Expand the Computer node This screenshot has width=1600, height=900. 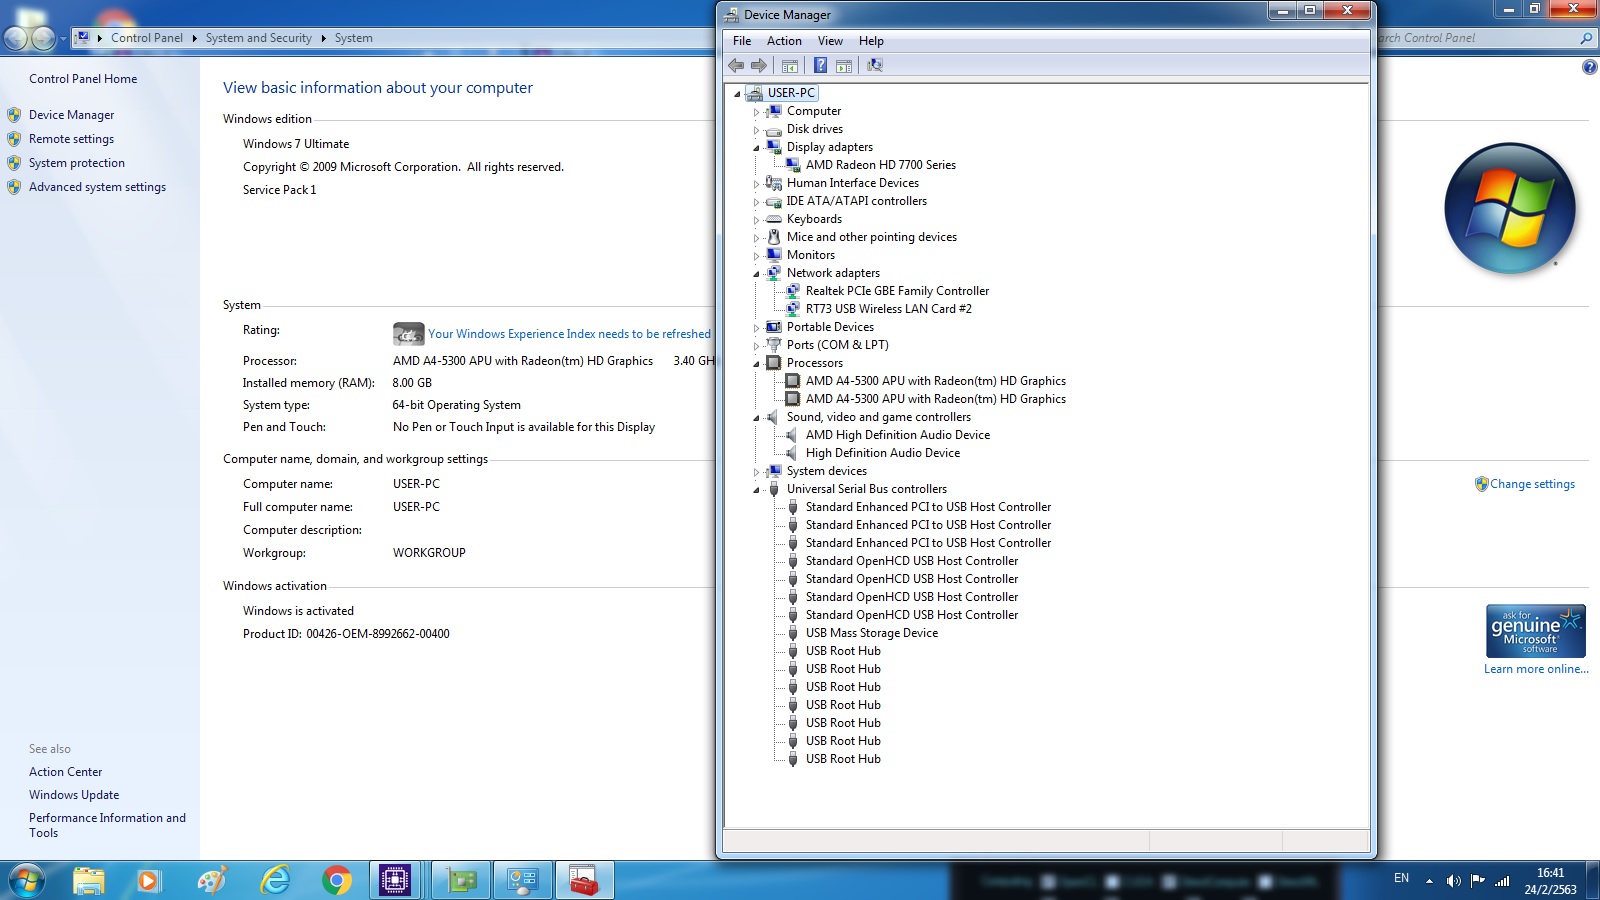(756, 112)
